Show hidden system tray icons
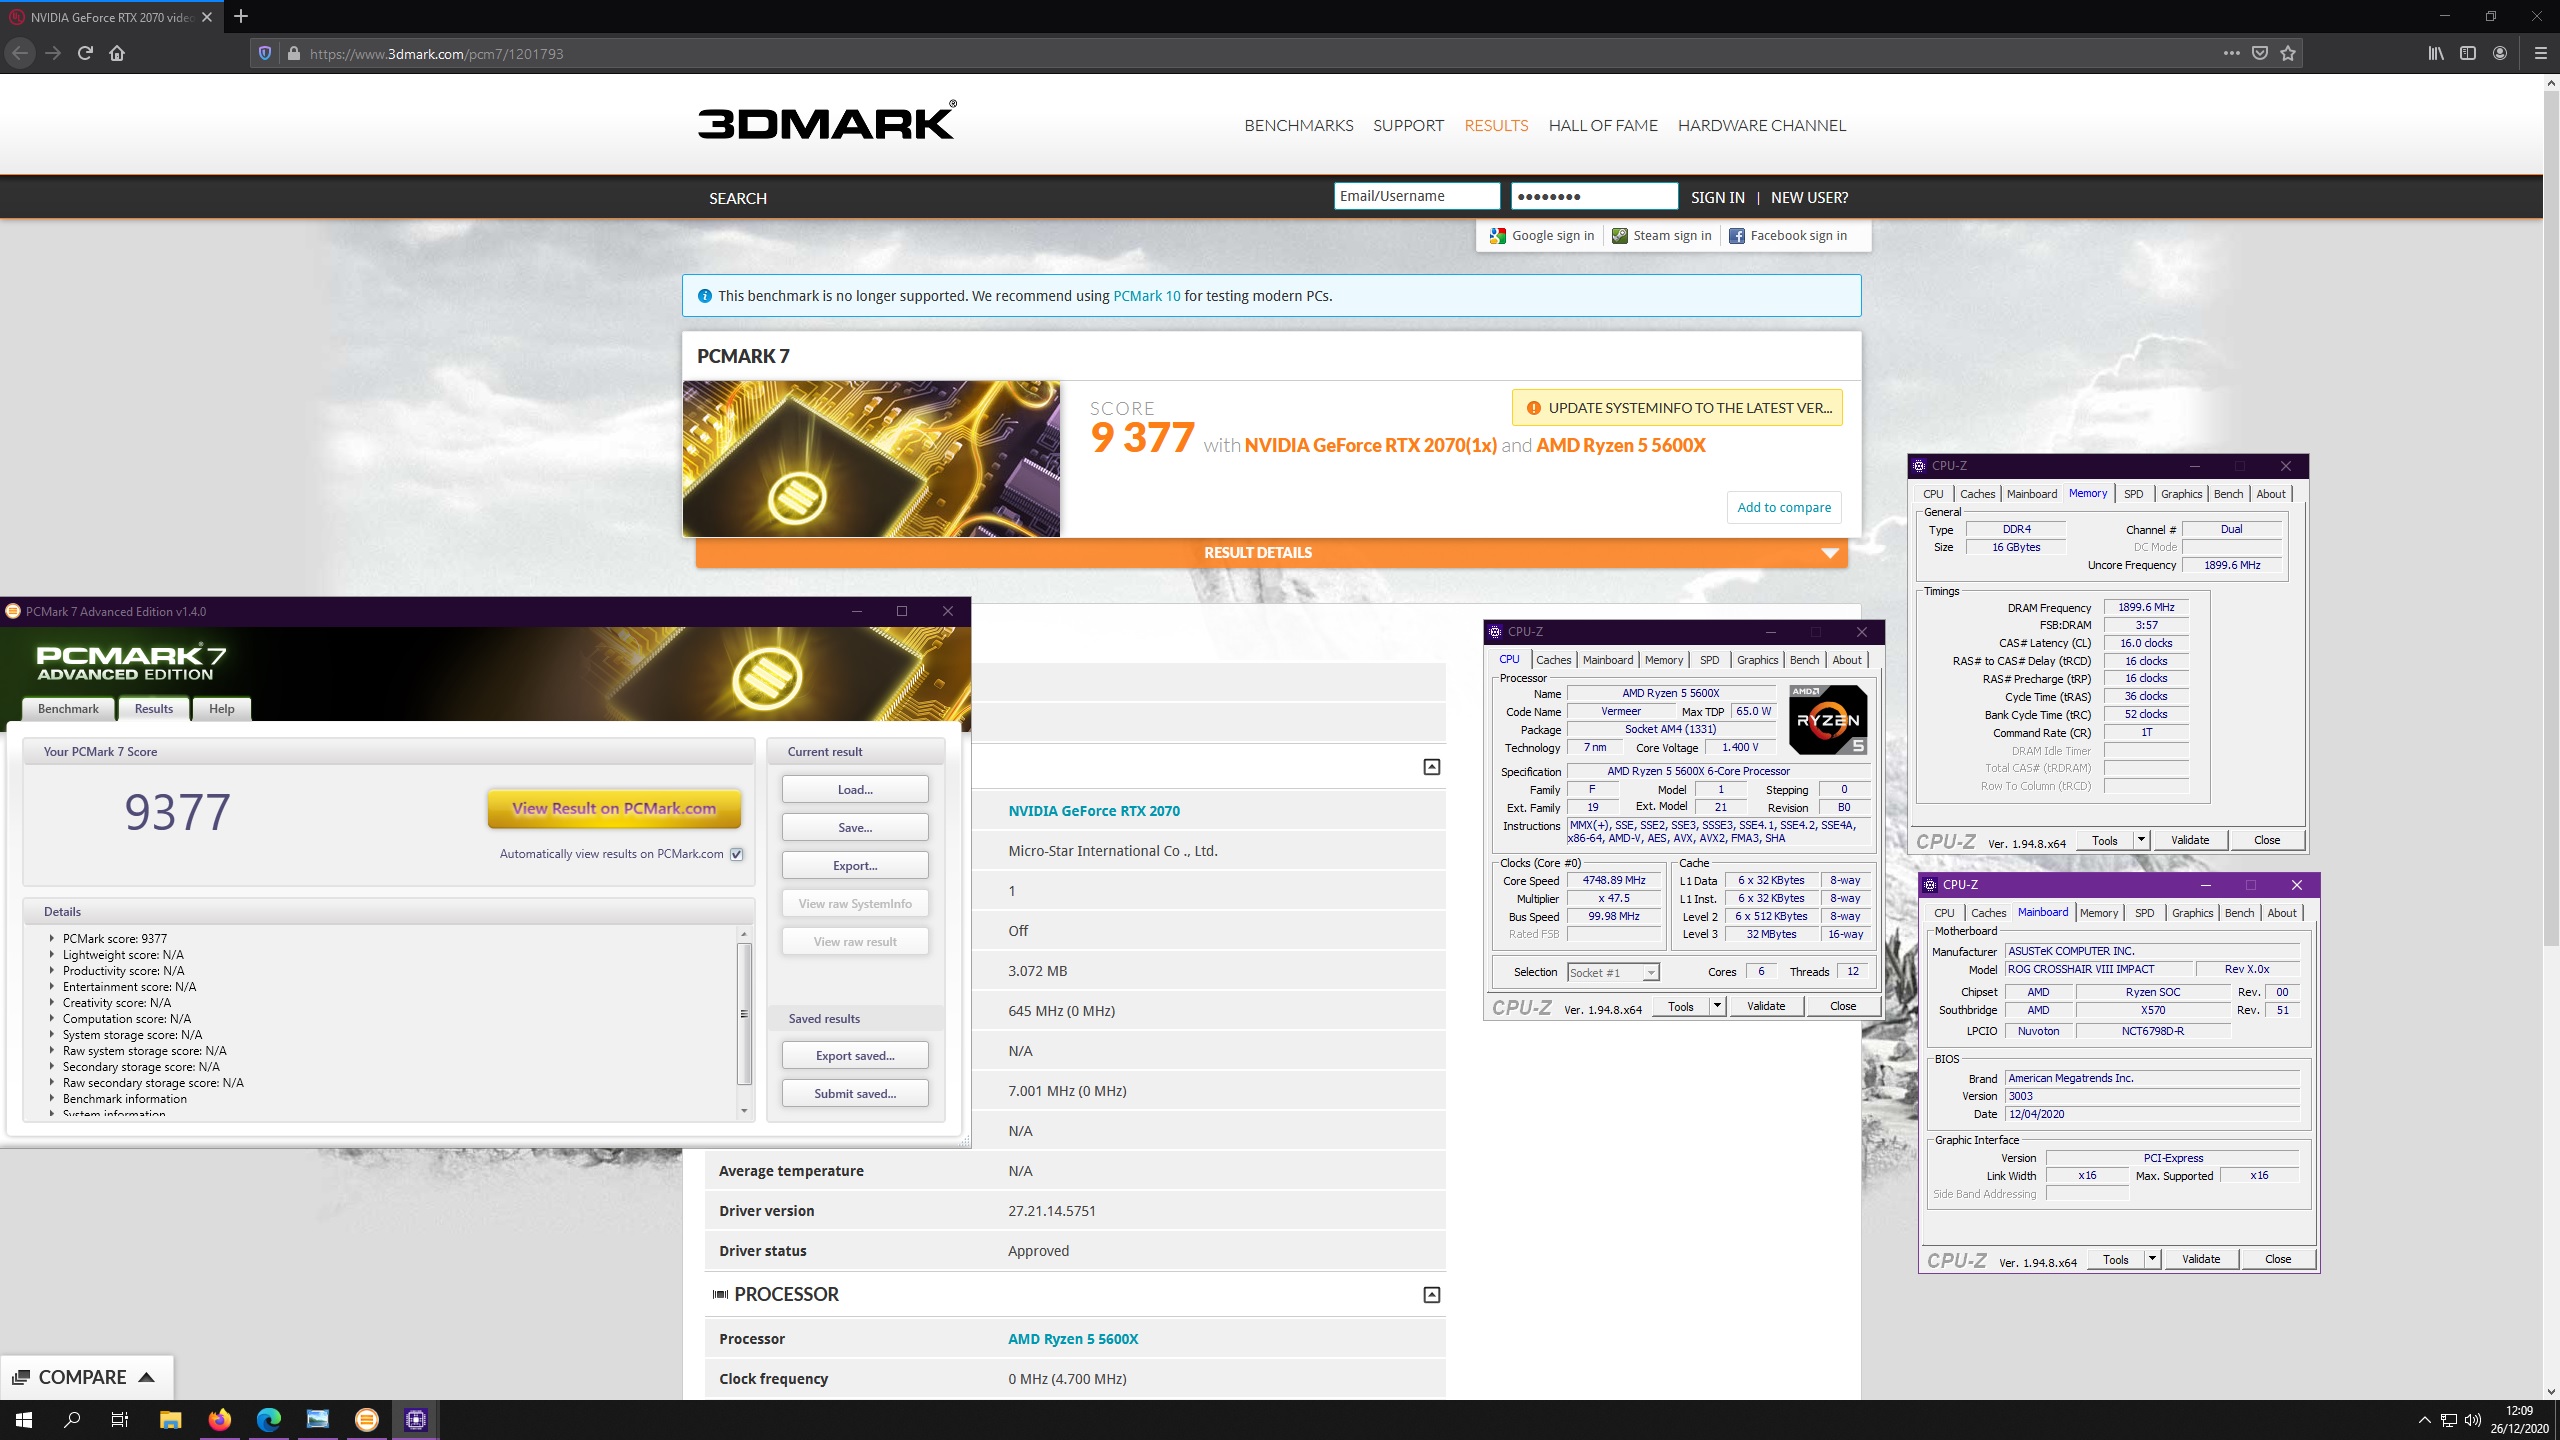The image size is (2560, 1440). tap(2424, 1420)
